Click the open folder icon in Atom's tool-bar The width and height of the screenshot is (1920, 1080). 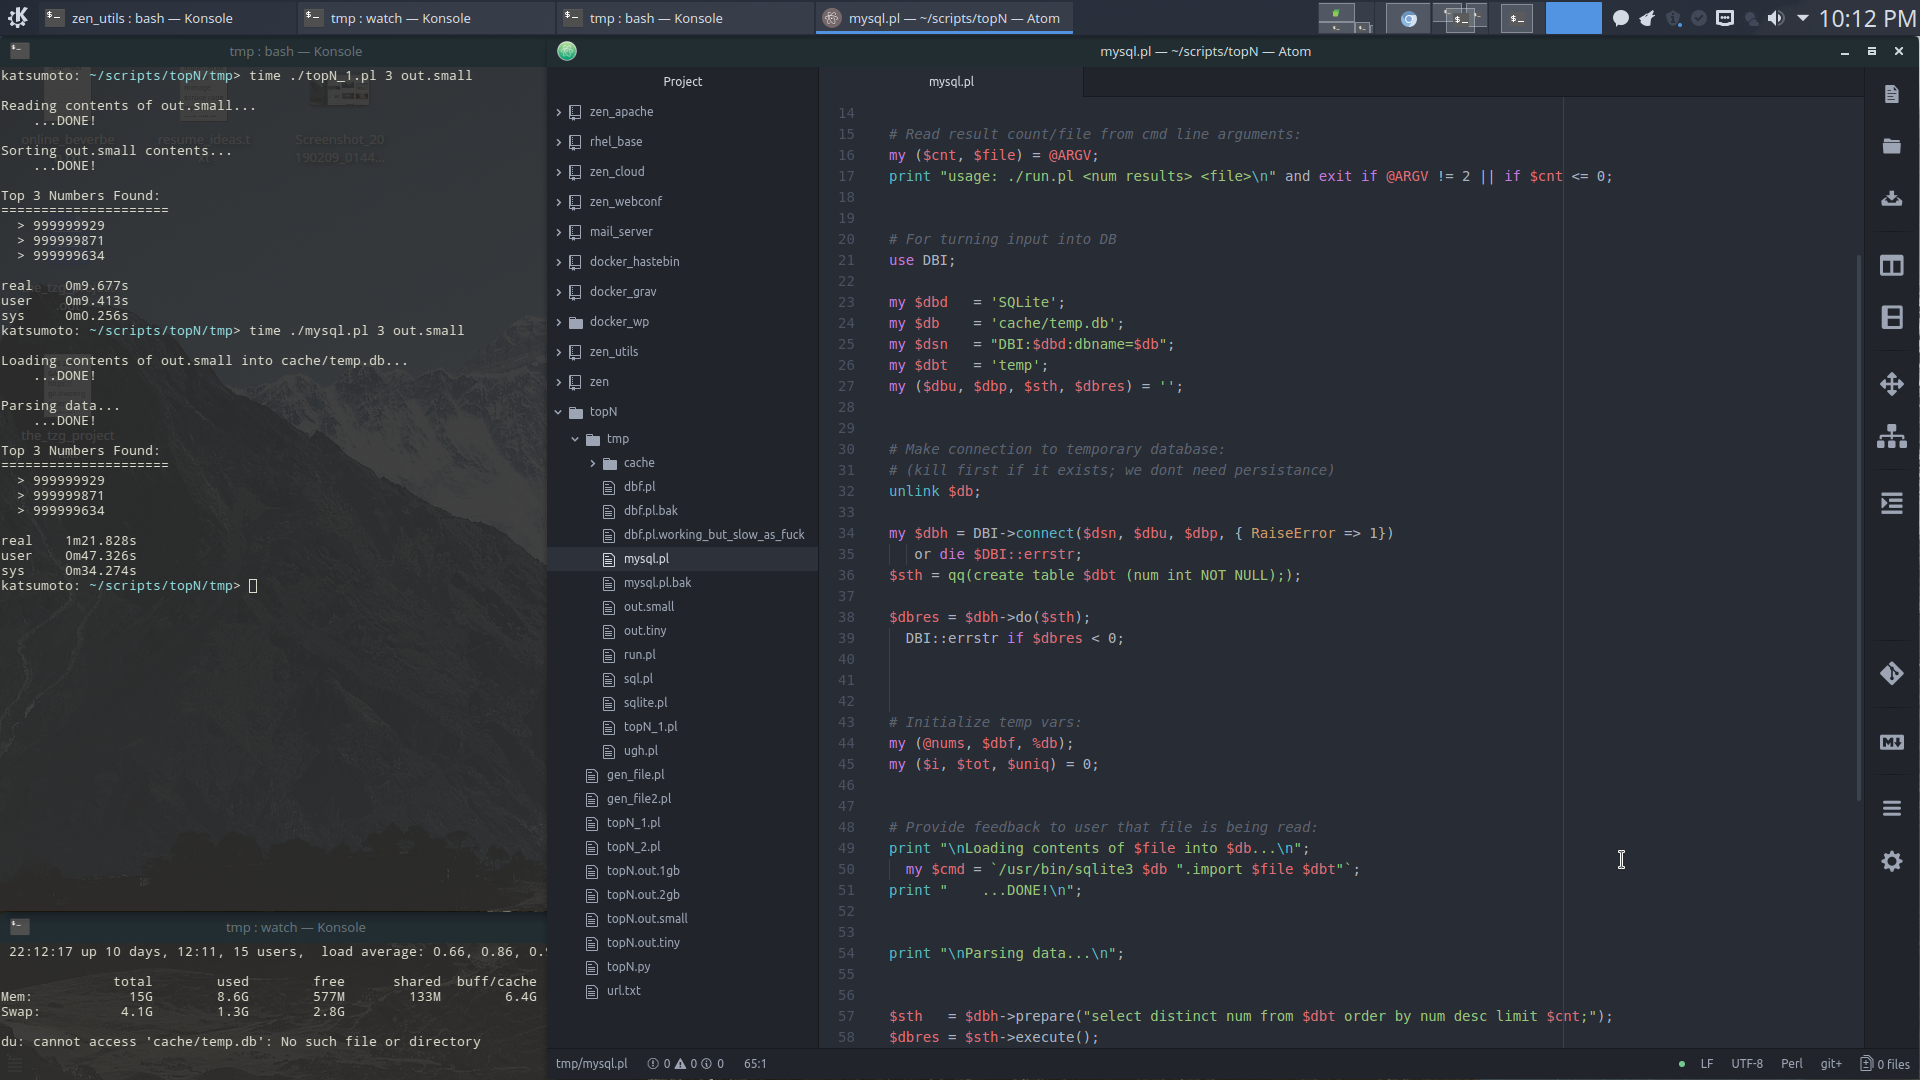click(1891, 146)
